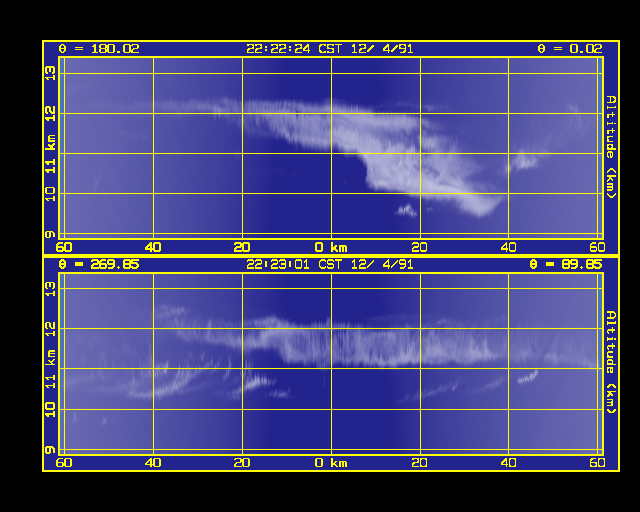The height and width of the screenshot is (512, 640).
Task: Click the "22:22:24 CST 12/ 4/91" timestamp
Action: point(330,49)
